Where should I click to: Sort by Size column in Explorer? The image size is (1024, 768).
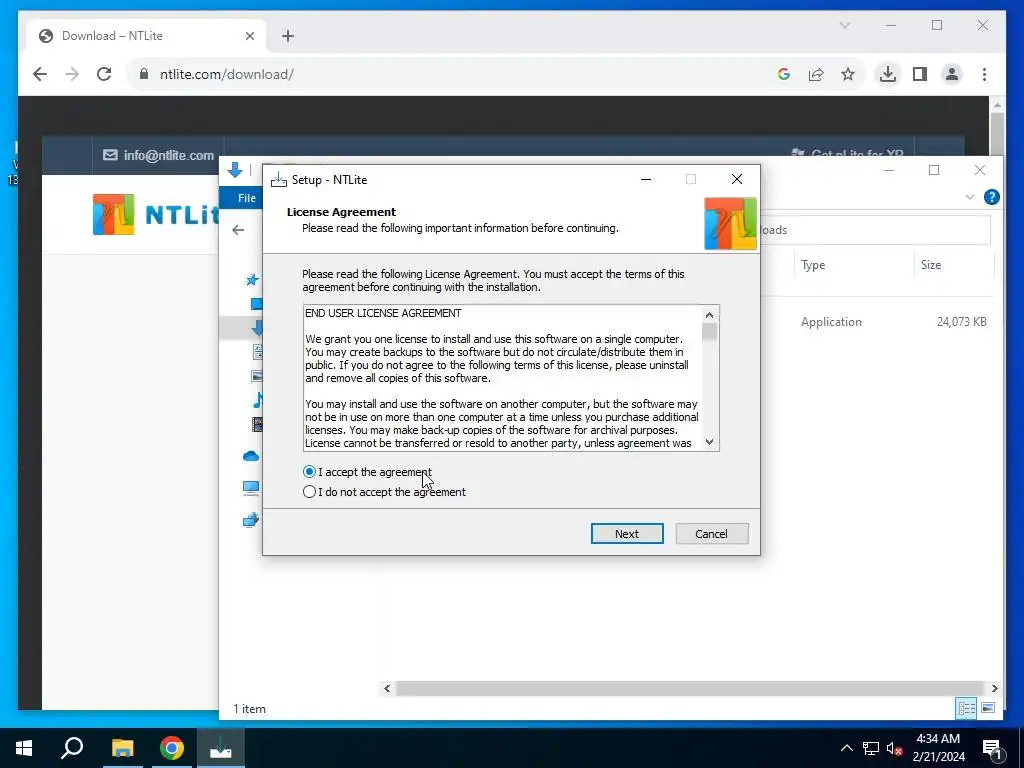[x=931, y=265]
